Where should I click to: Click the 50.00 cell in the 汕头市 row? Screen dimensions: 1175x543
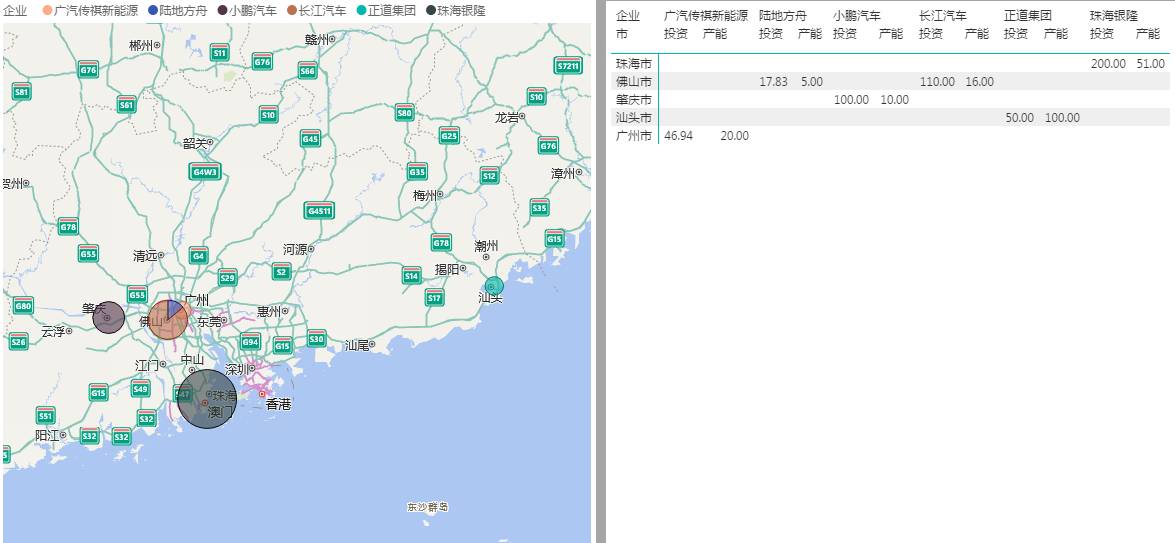(1019, 118)
